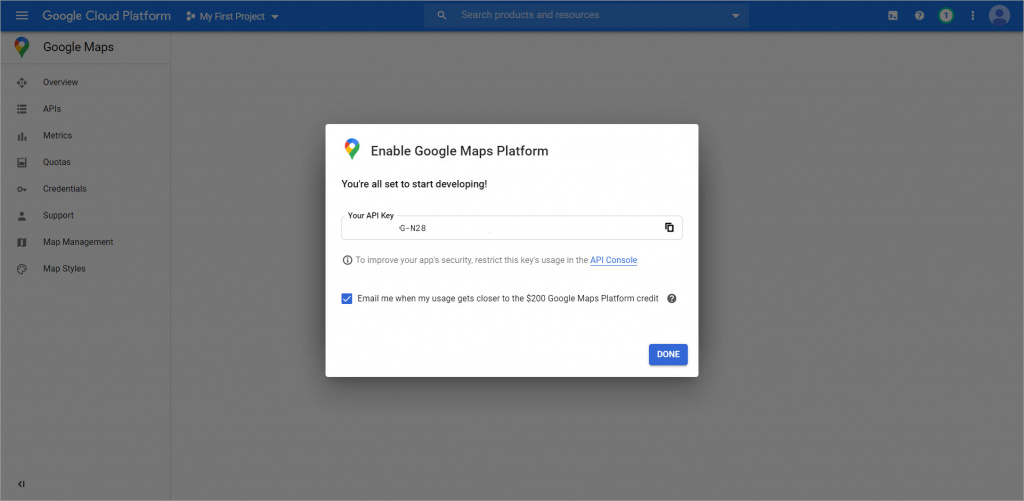Screen dimensions: 1024x501
Task: Expand the search bar dropdown arrow
Action: pyautogui.click(x=736, y=16)
